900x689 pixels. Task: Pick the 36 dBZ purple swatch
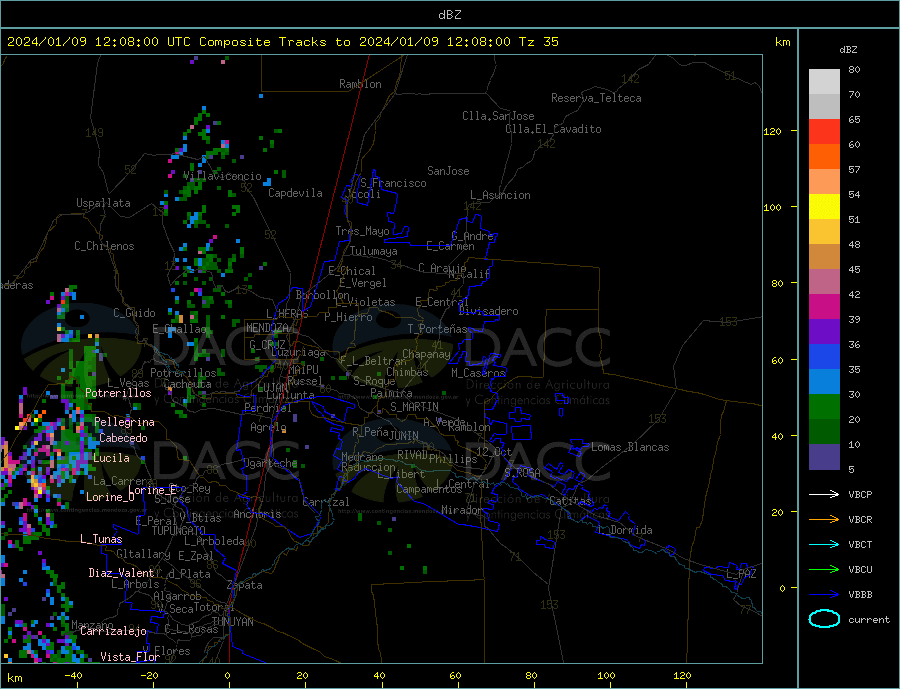coord(824,331)
